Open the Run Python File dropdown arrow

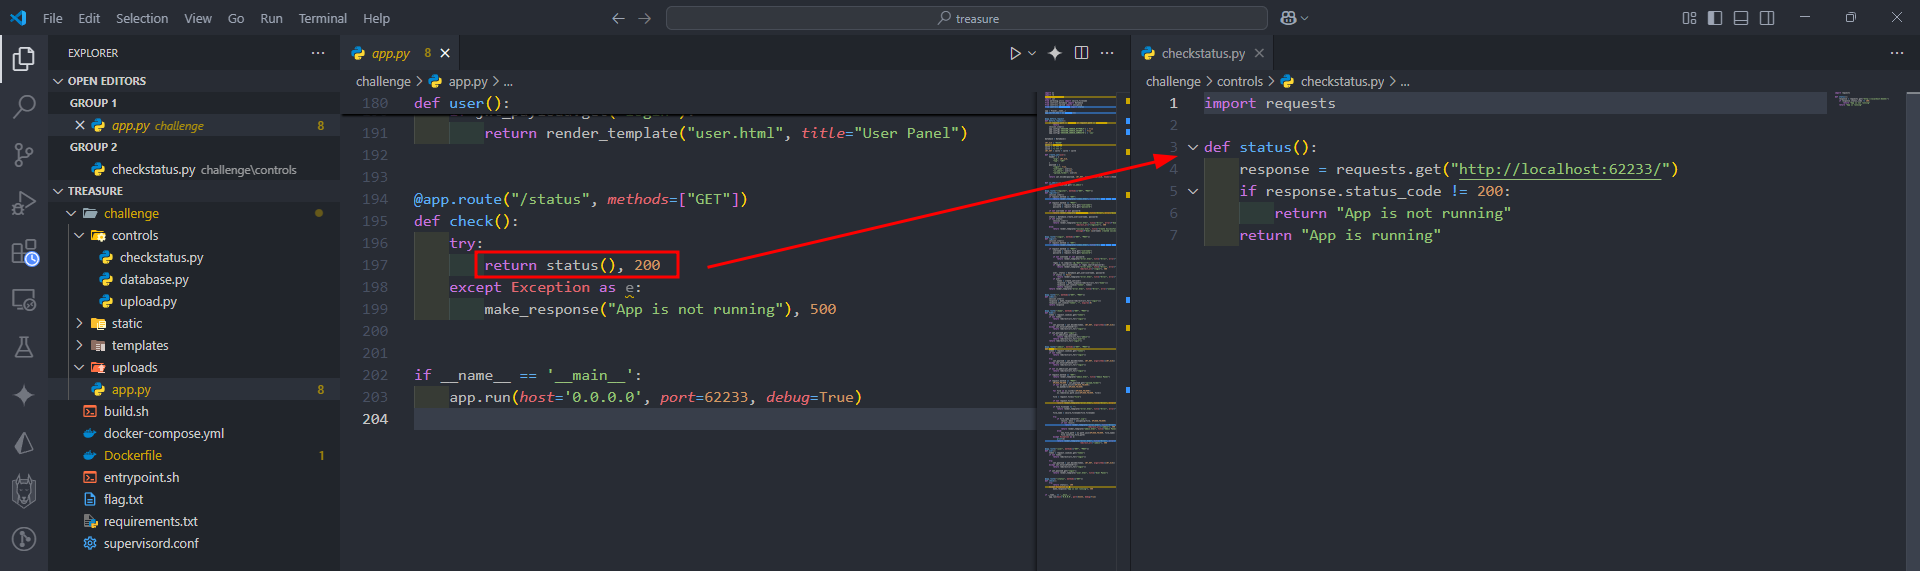coord(1032,53)
